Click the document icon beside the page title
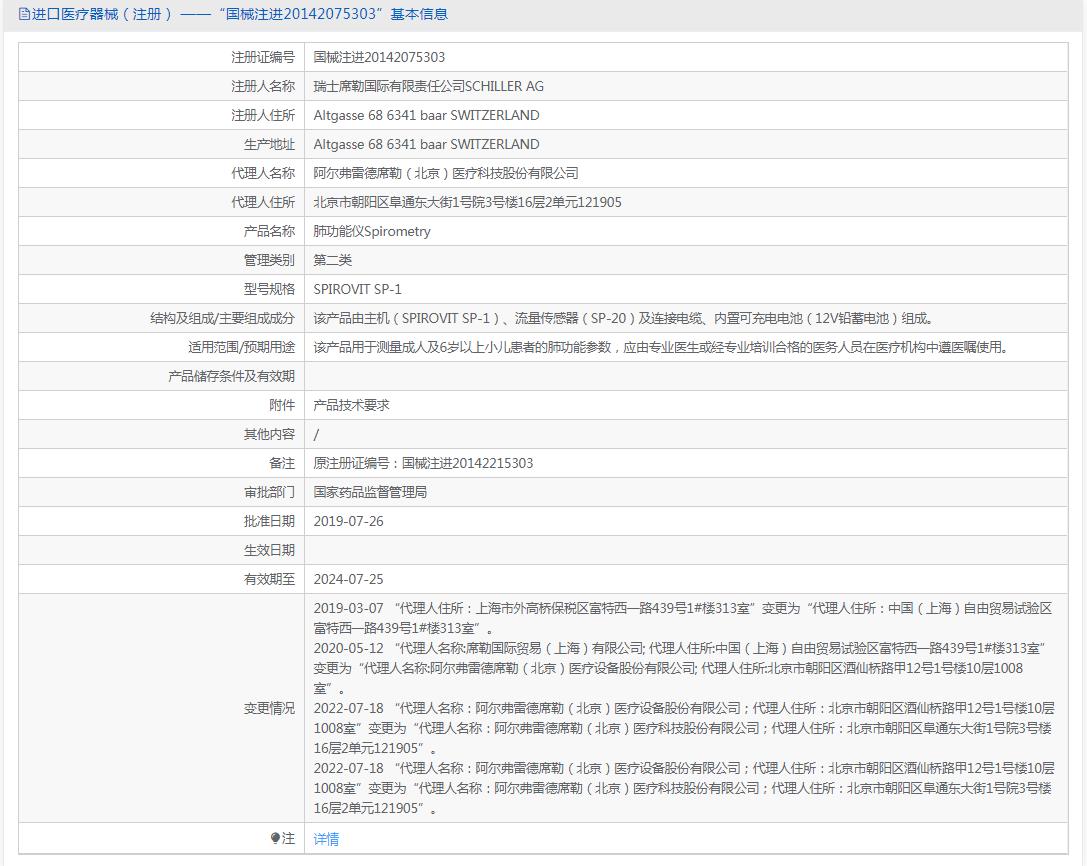The height and width of the screenshot is (866, 1087). pyautogui.click(x=24, y=14)
